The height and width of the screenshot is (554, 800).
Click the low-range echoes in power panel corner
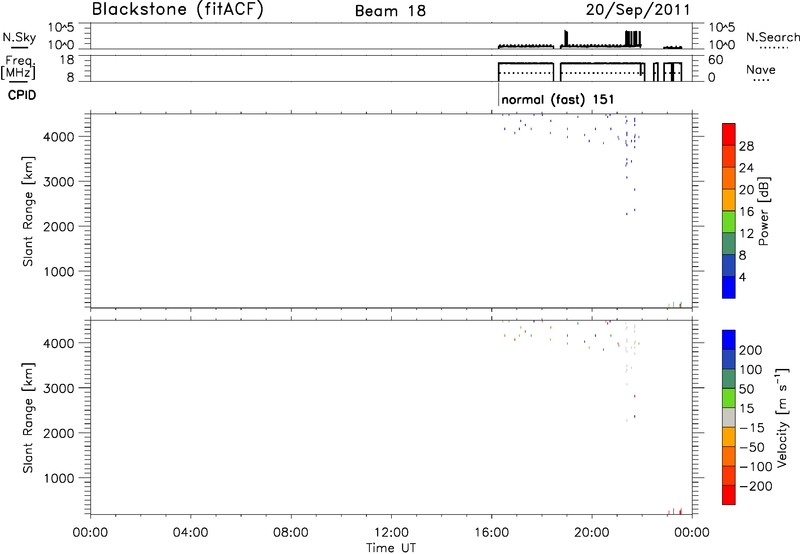pyautogui.click(x=676, y=305)
